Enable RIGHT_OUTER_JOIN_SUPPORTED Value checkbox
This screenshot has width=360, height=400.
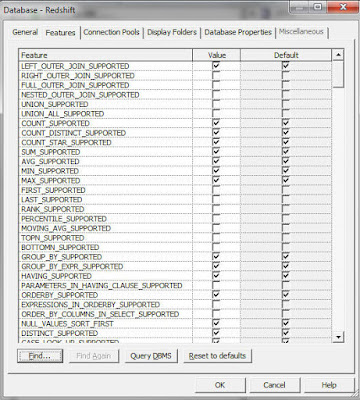click(x=216, y=75)
